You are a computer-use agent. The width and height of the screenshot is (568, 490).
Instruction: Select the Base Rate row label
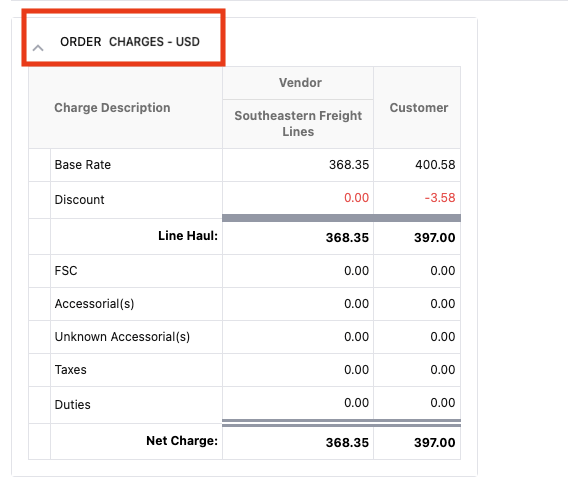[83, 165]
